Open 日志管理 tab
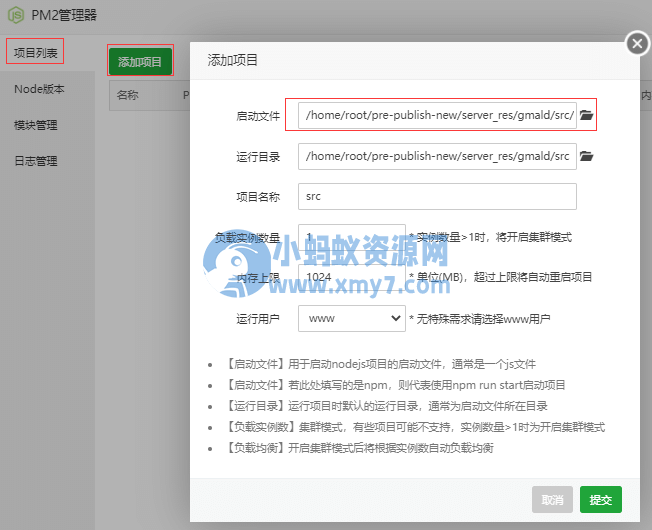The height and width of the screenshot is (530, 652). tap(36, 161)
